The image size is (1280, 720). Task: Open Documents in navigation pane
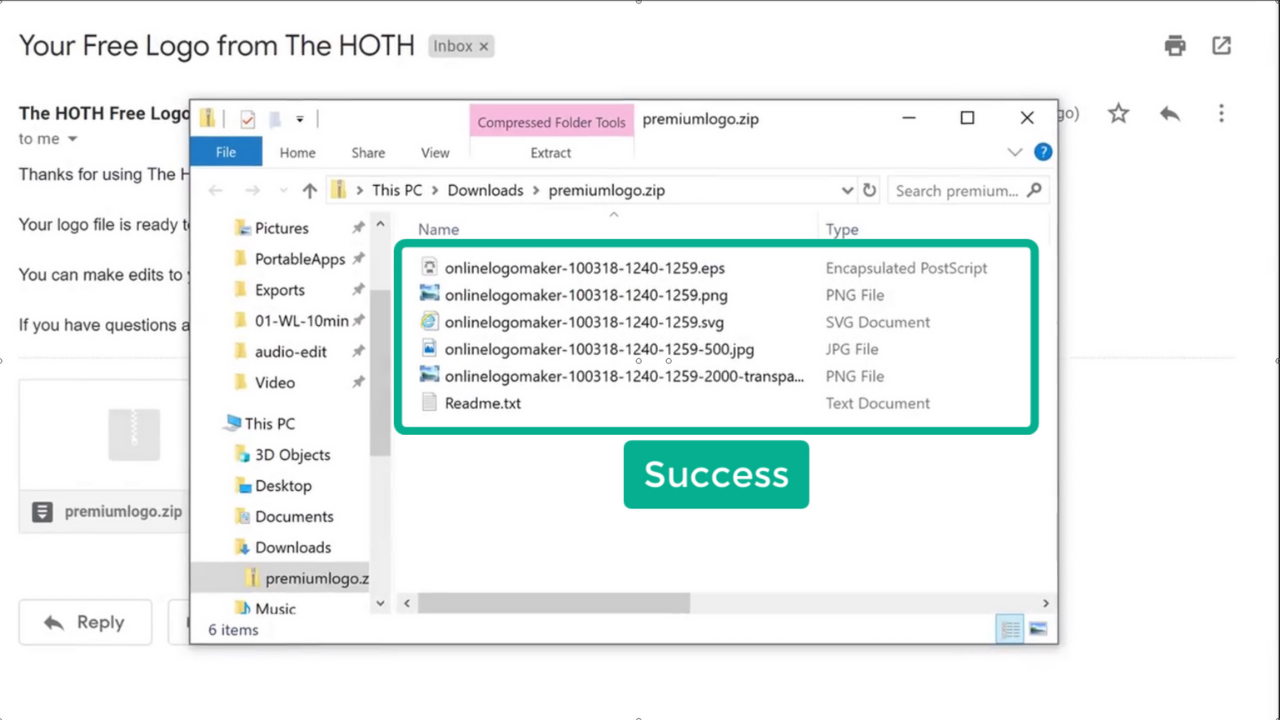tap(294, 516)
